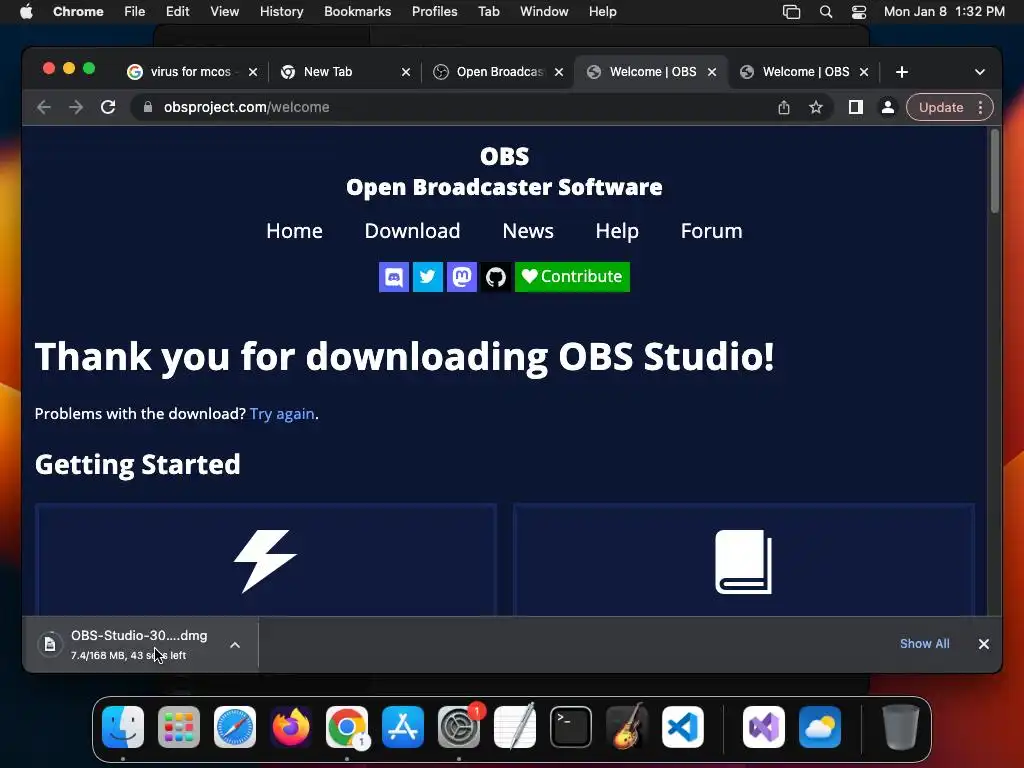Open the Download page link

(412, 231)
